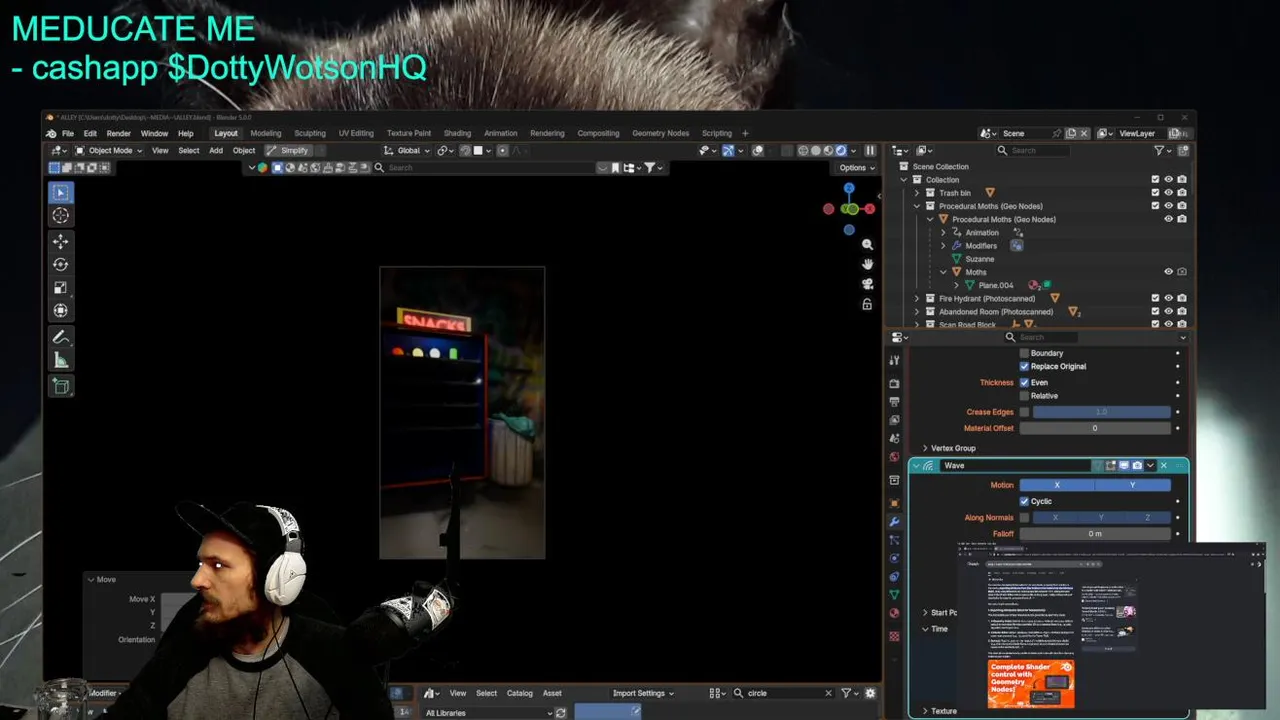Select the Transform tool
Image resolution: width=1280 pixels, height=720 pixels.
61,310
